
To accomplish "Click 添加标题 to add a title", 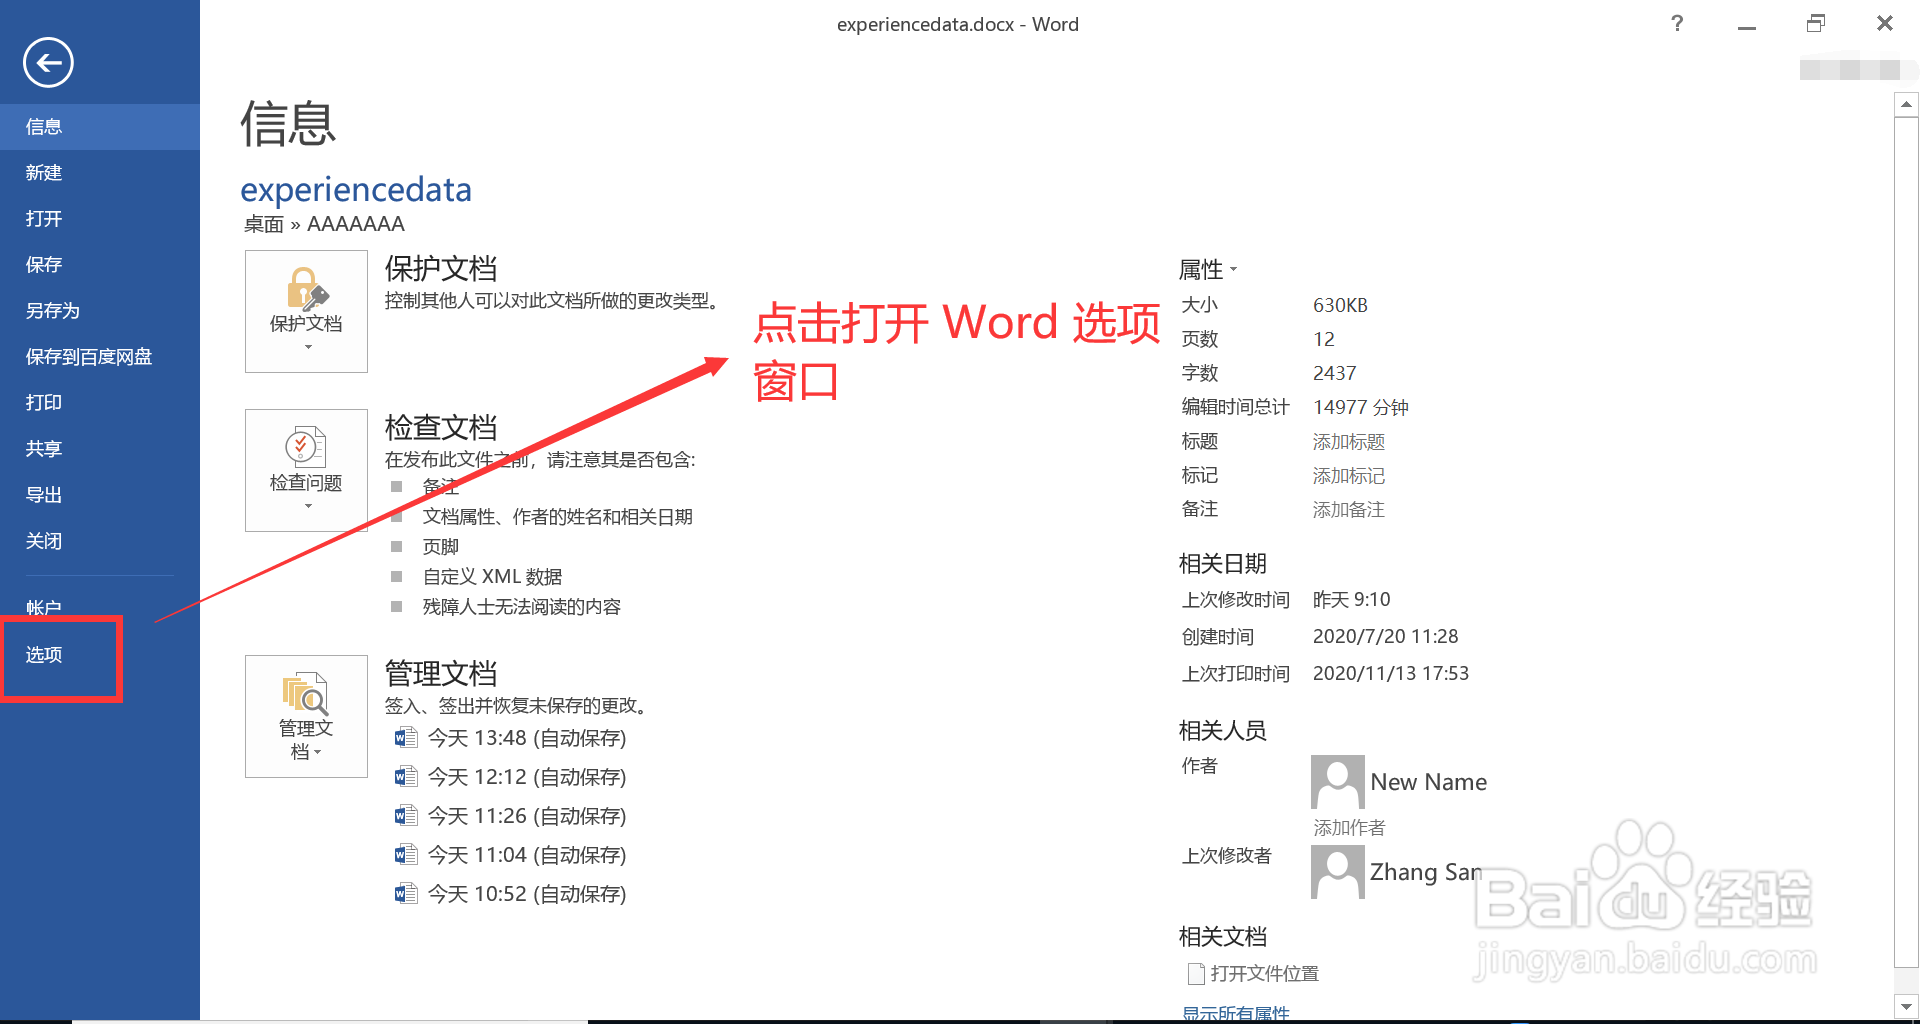I will pyautogui.click(x=1349, y=442).
